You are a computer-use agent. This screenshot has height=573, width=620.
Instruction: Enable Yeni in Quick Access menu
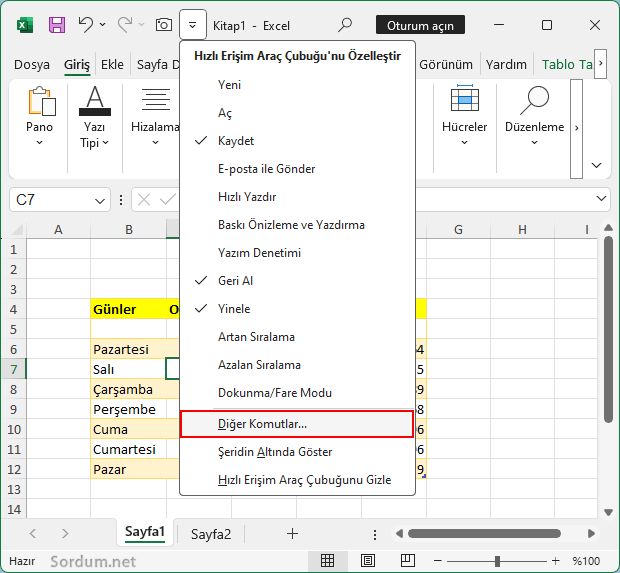pos(297,85)
